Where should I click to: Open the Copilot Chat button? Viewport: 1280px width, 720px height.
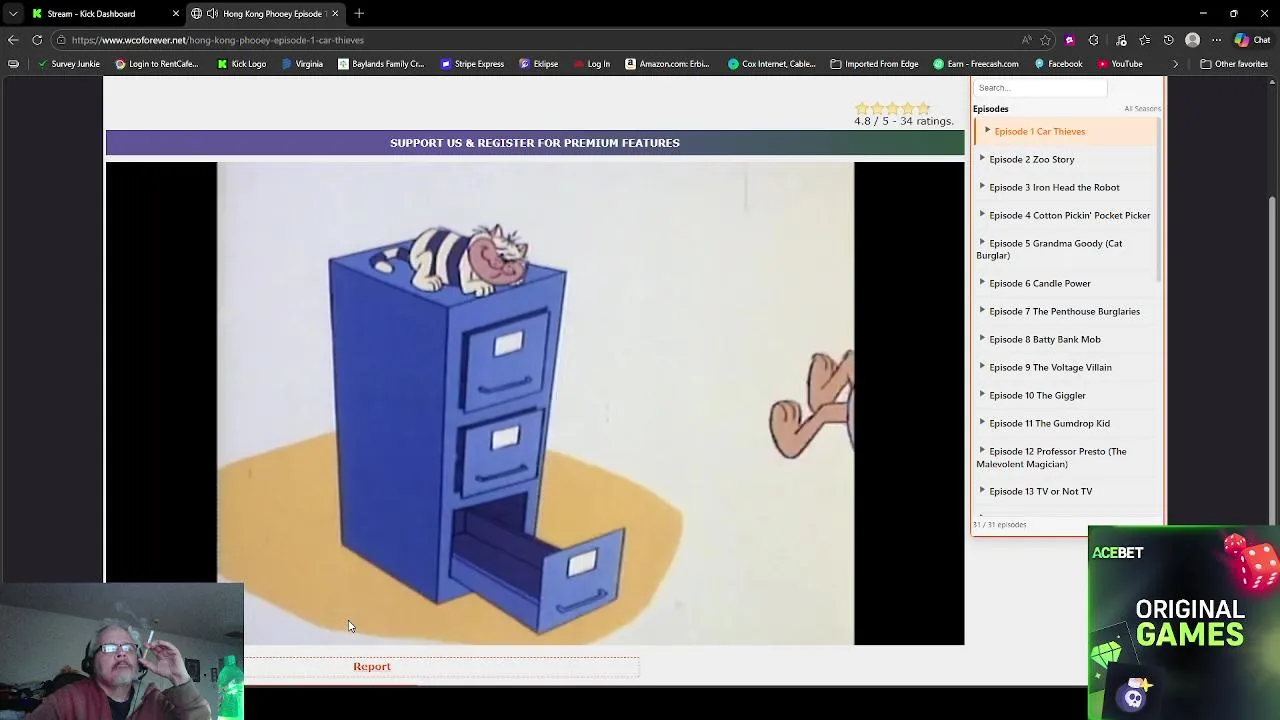pyautogui.click(x=1252, y=40)
